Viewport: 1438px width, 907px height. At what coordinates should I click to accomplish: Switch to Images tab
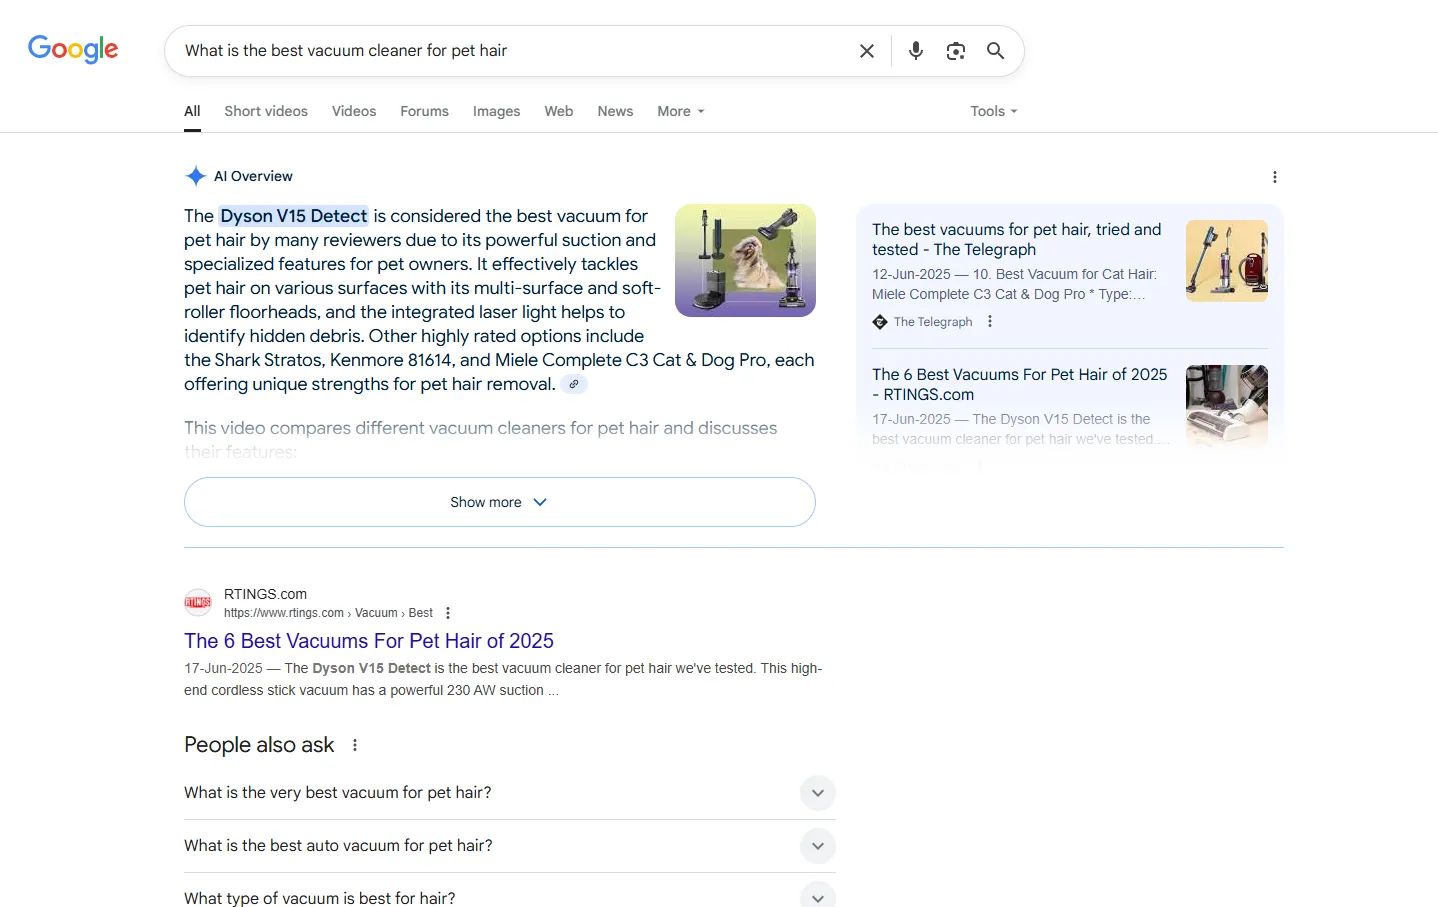(496, 111)
